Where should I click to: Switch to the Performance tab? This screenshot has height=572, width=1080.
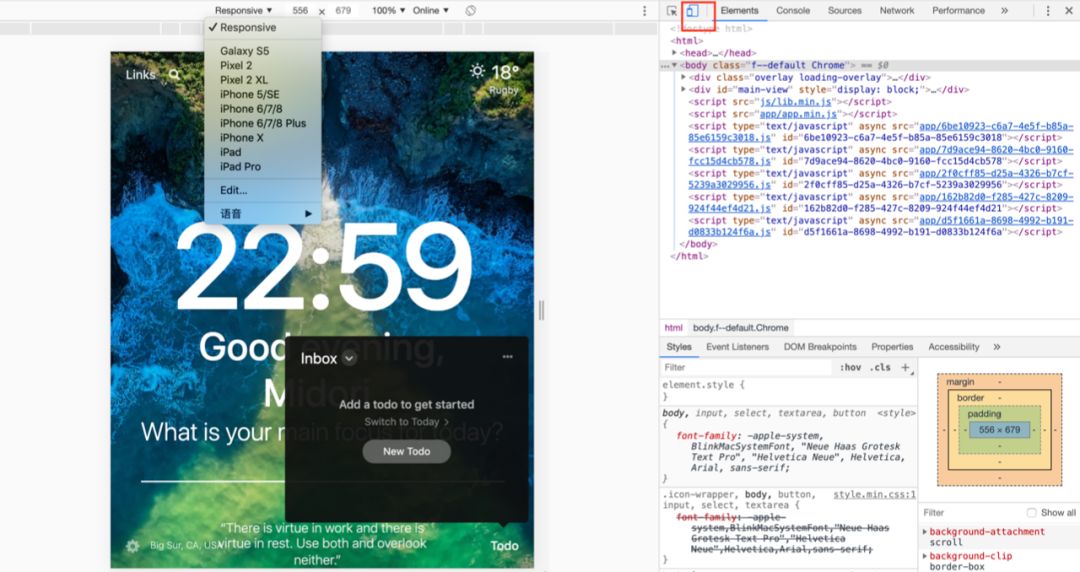958,10
